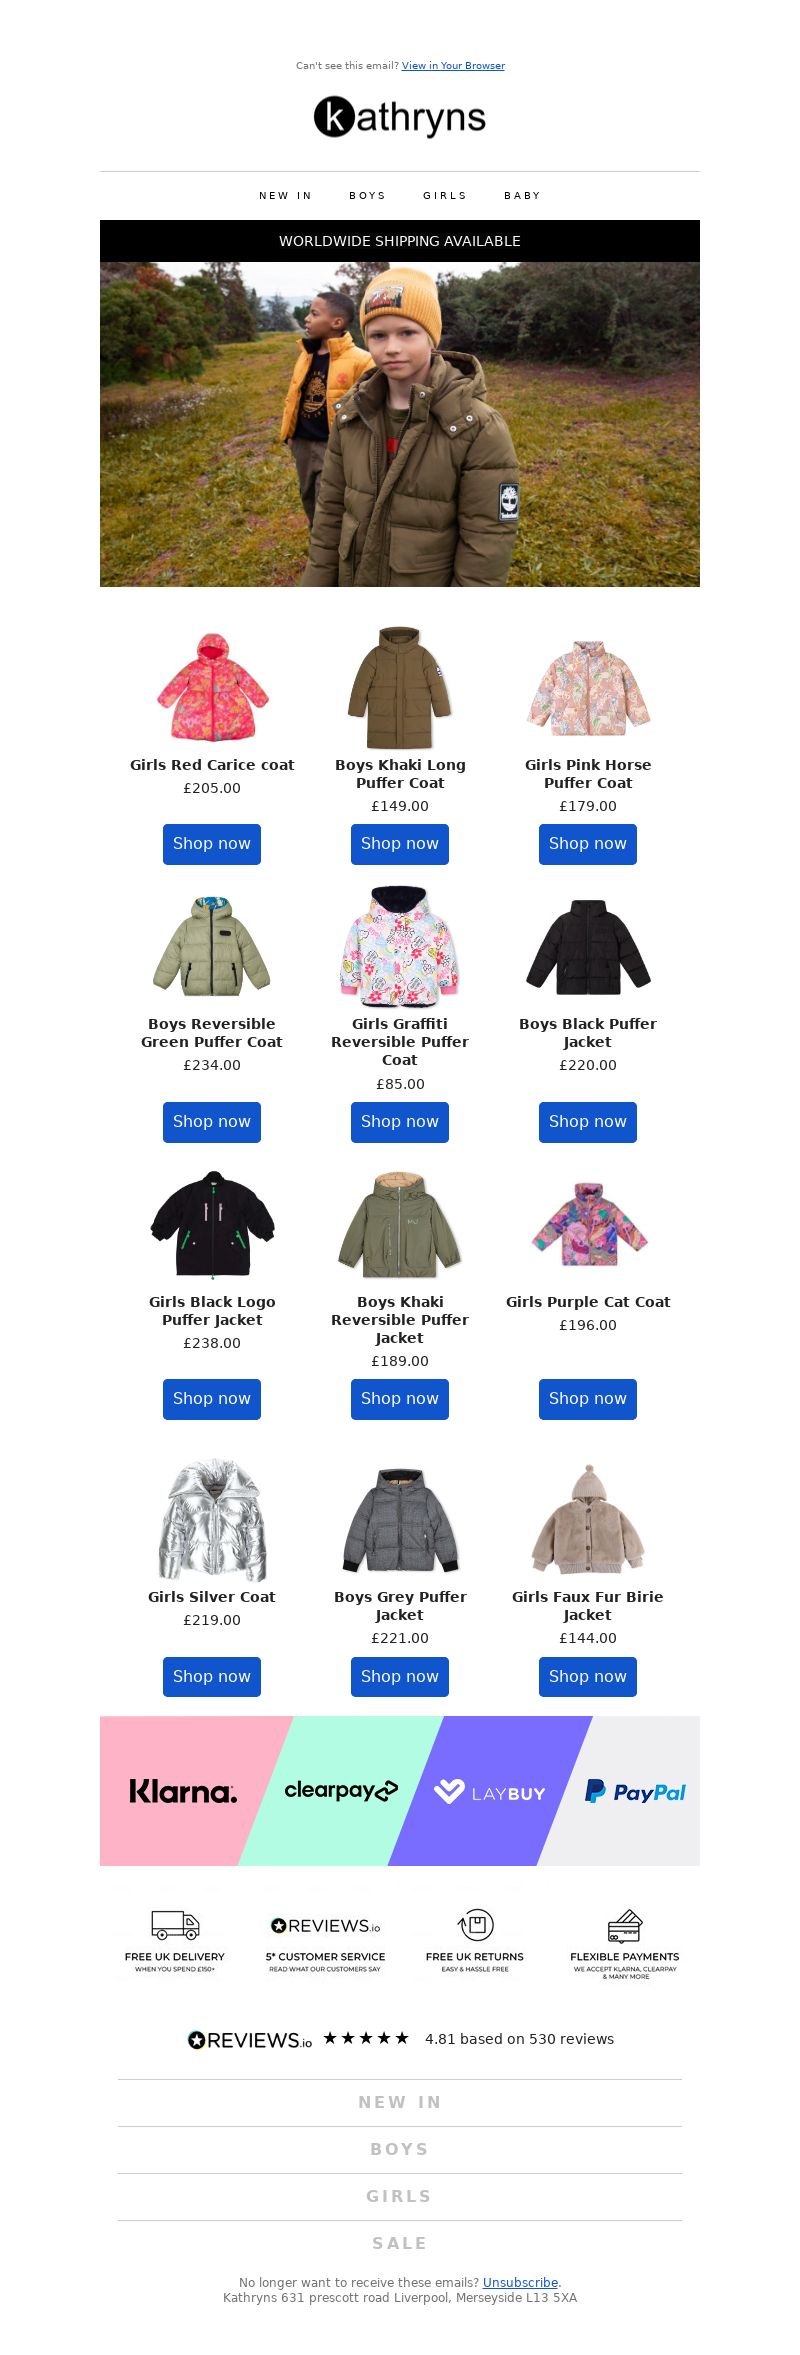Click Shop now under Boys Black Puffer Jacket
The width and height of the screenshot is (800, 2355).
588,1122
